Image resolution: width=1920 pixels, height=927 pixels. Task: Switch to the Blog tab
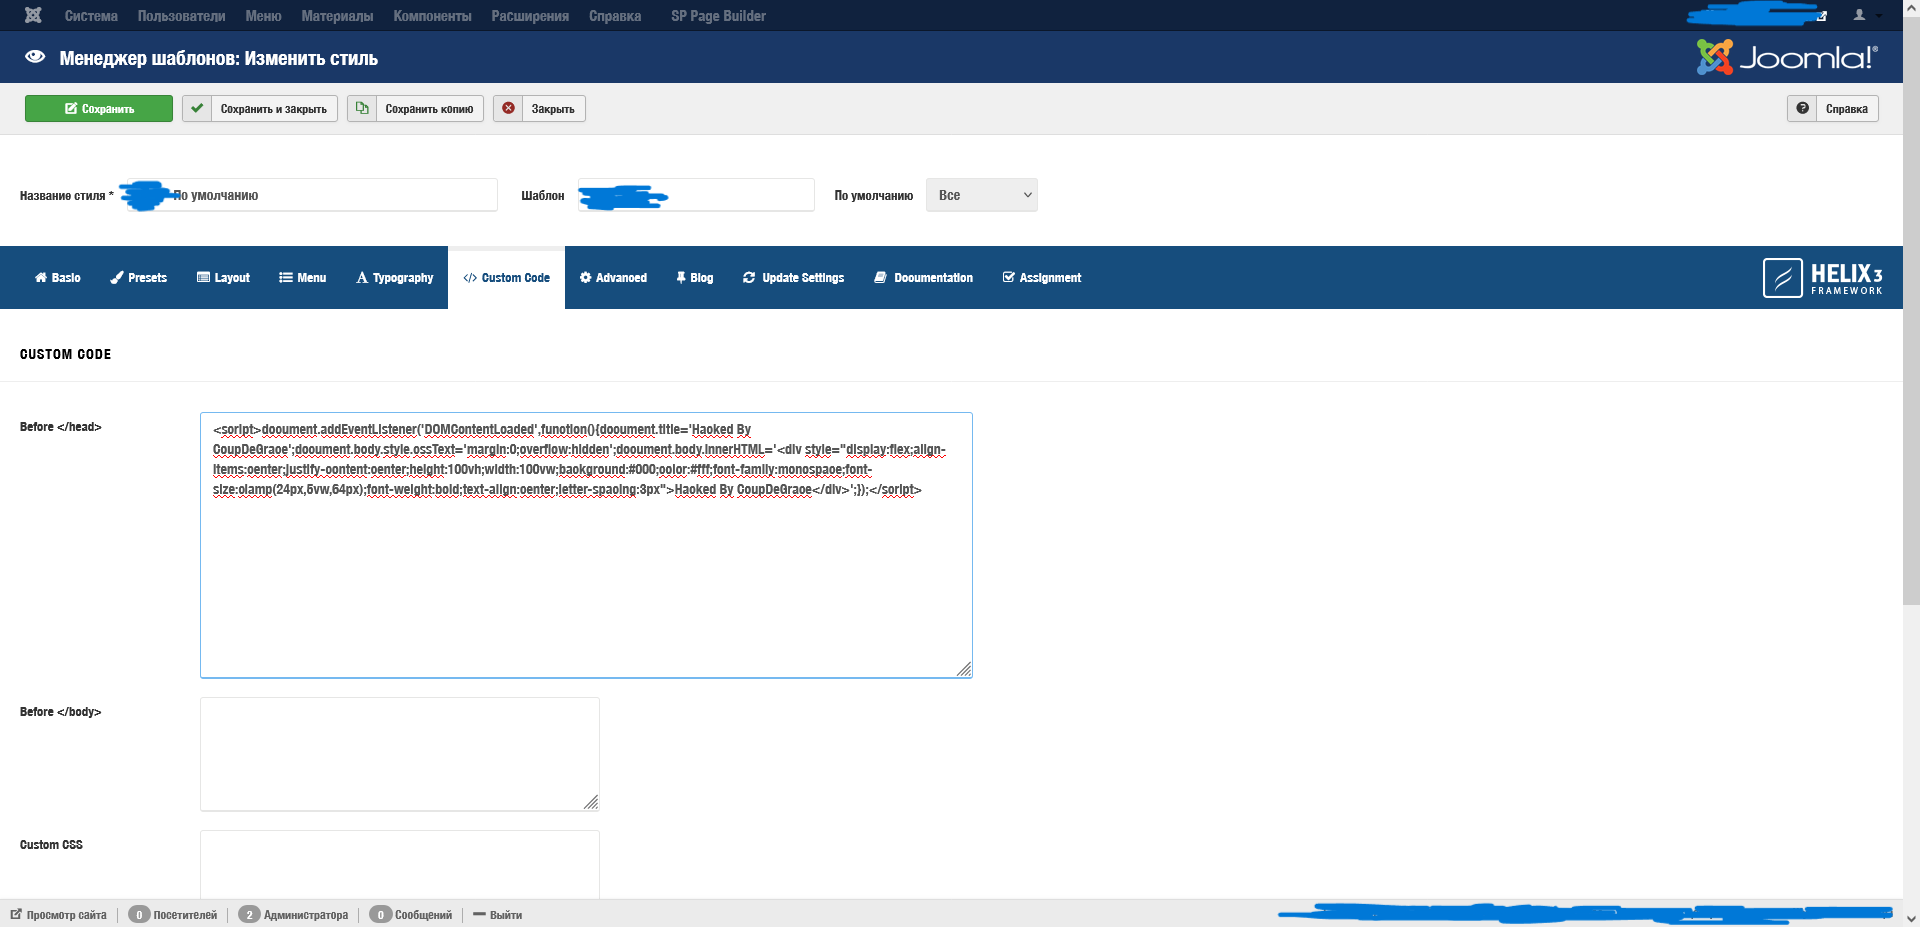point(695,278)
